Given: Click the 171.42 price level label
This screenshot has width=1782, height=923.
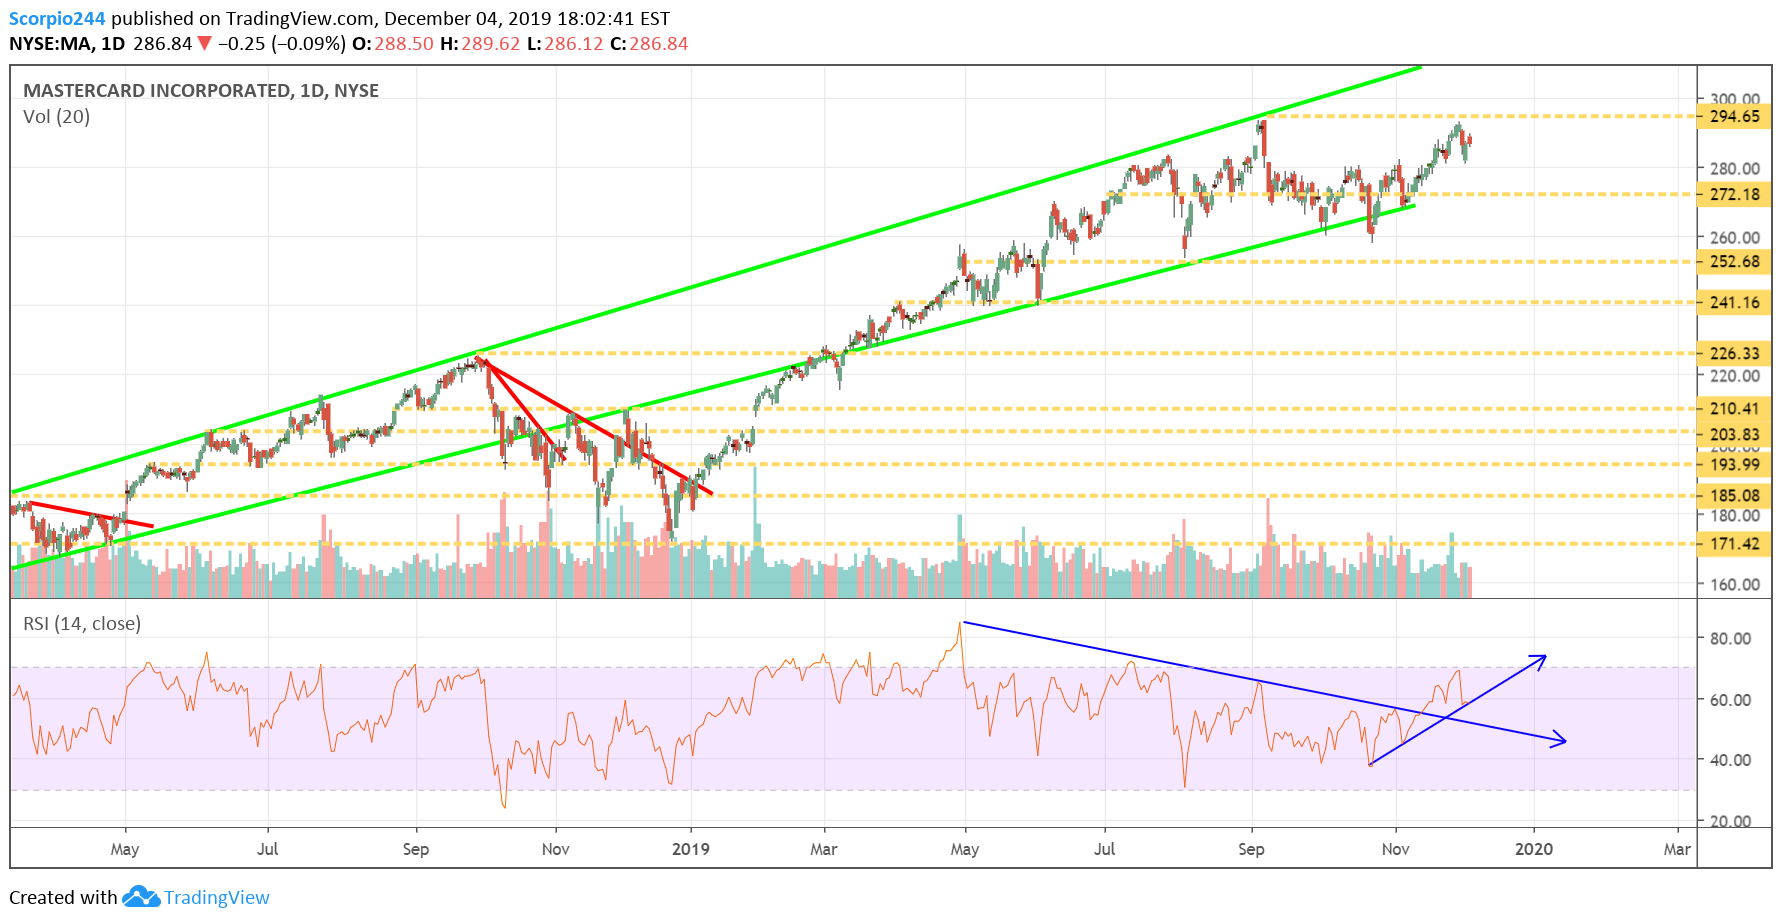Looking at the screenshot, I should tap(1734, 544).
